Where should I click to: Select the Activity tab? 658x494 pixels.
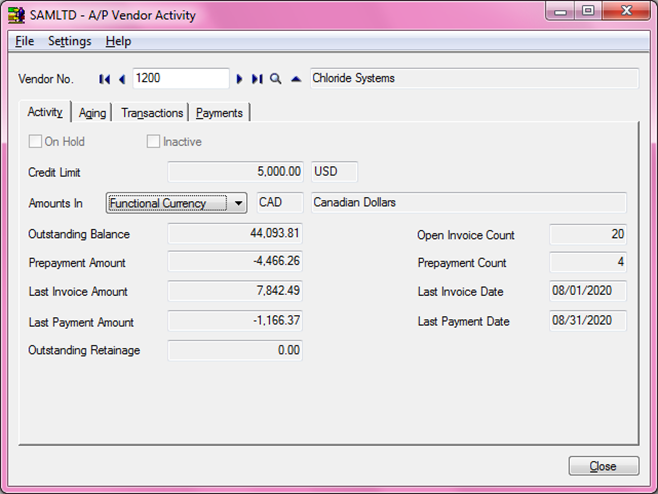45,112
